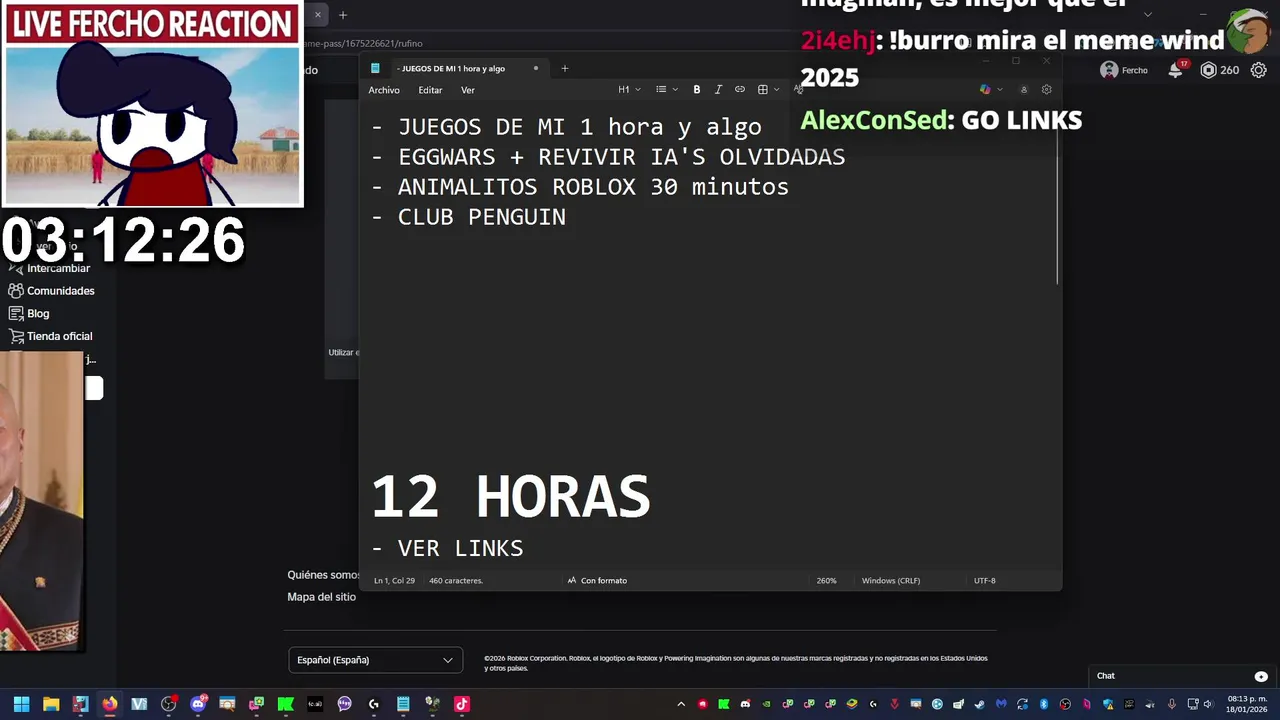Open the Archivo menu in Notepad

(x=384, y=90)
